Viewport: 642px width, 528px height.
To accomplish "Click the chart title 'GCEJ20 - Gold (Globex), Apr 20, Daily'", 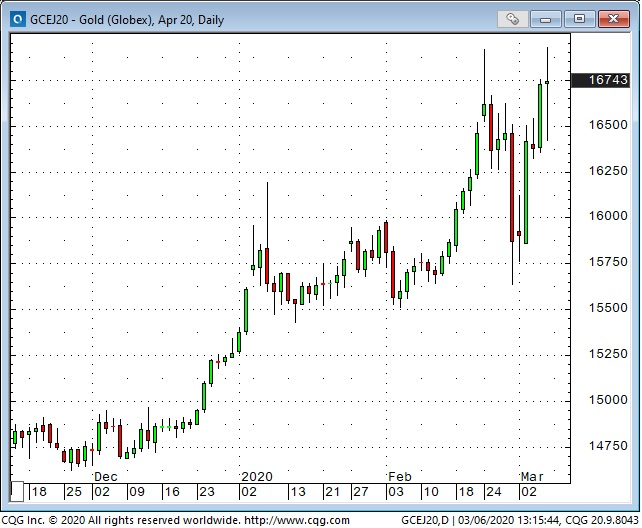I will (x=127, y=20).
